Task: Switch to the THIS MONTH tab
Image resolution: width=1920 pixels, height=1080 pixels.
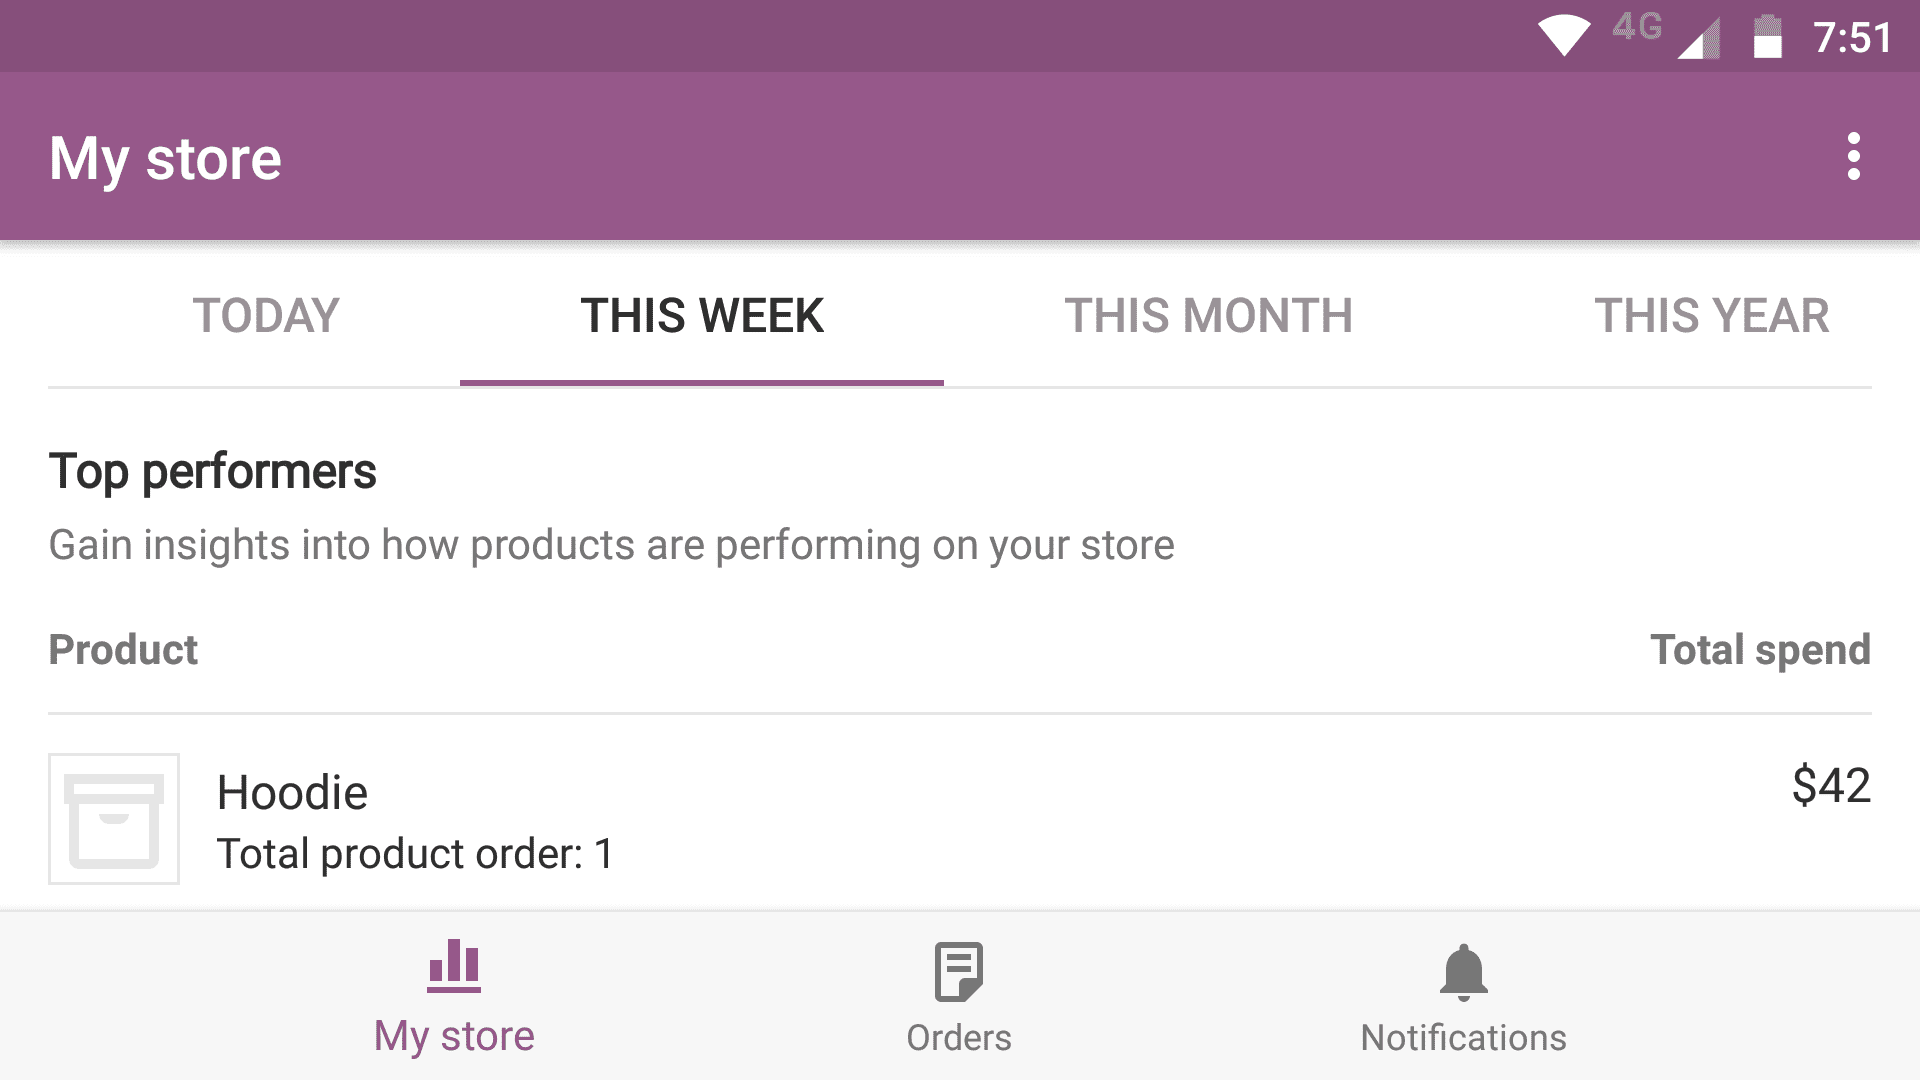Action: [x=1208, y=316]
